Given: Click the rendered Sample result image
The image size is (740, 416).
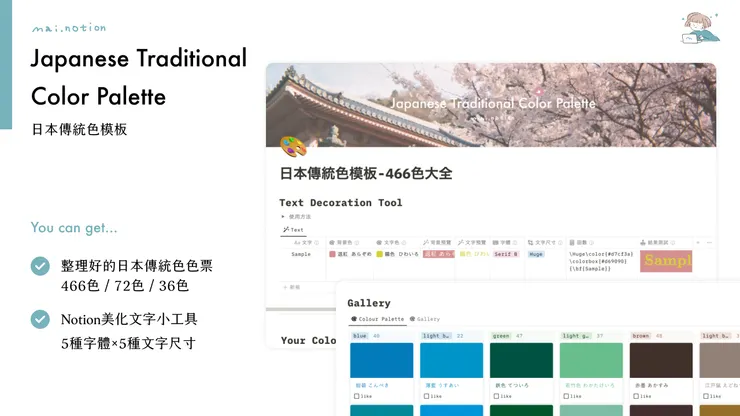Looking at the screenshot, I should pos(666,261).
